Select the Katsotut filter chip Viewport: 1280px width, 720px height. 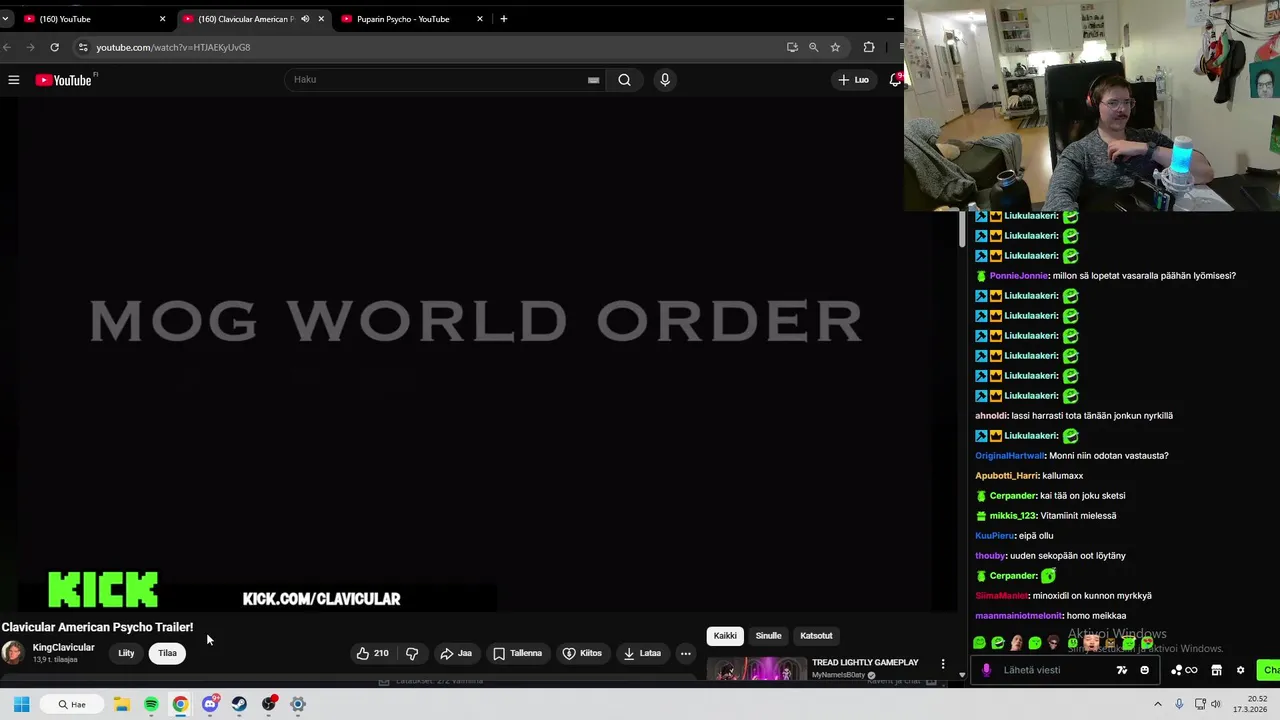click(816, 636)
